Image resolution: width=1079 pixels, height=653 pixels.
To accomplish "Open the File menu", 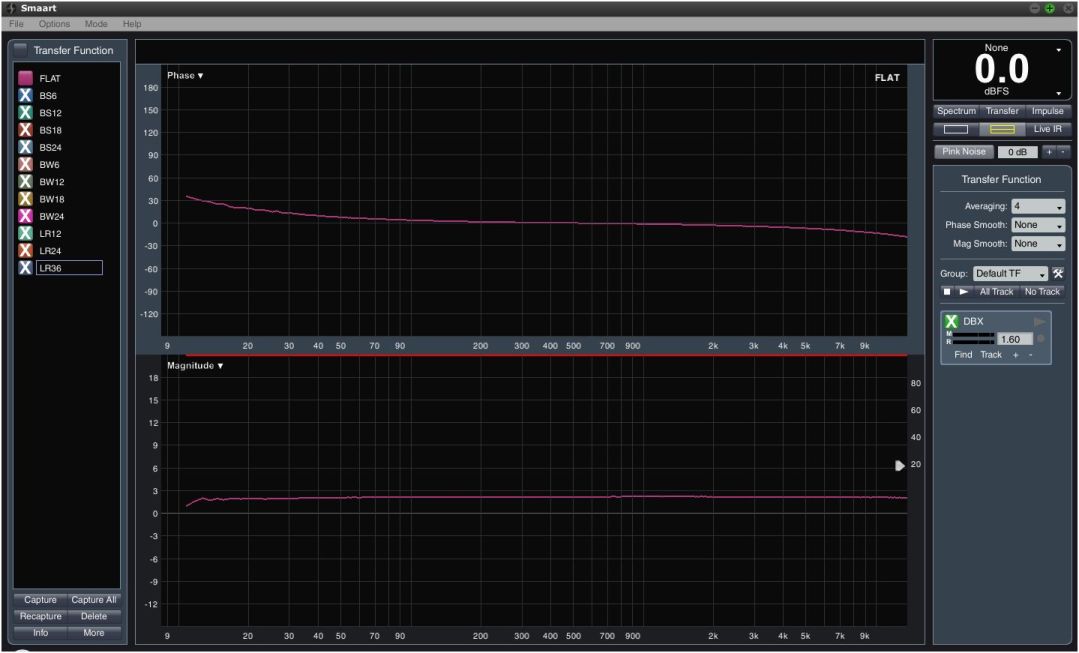I will [x=17, y=23].
